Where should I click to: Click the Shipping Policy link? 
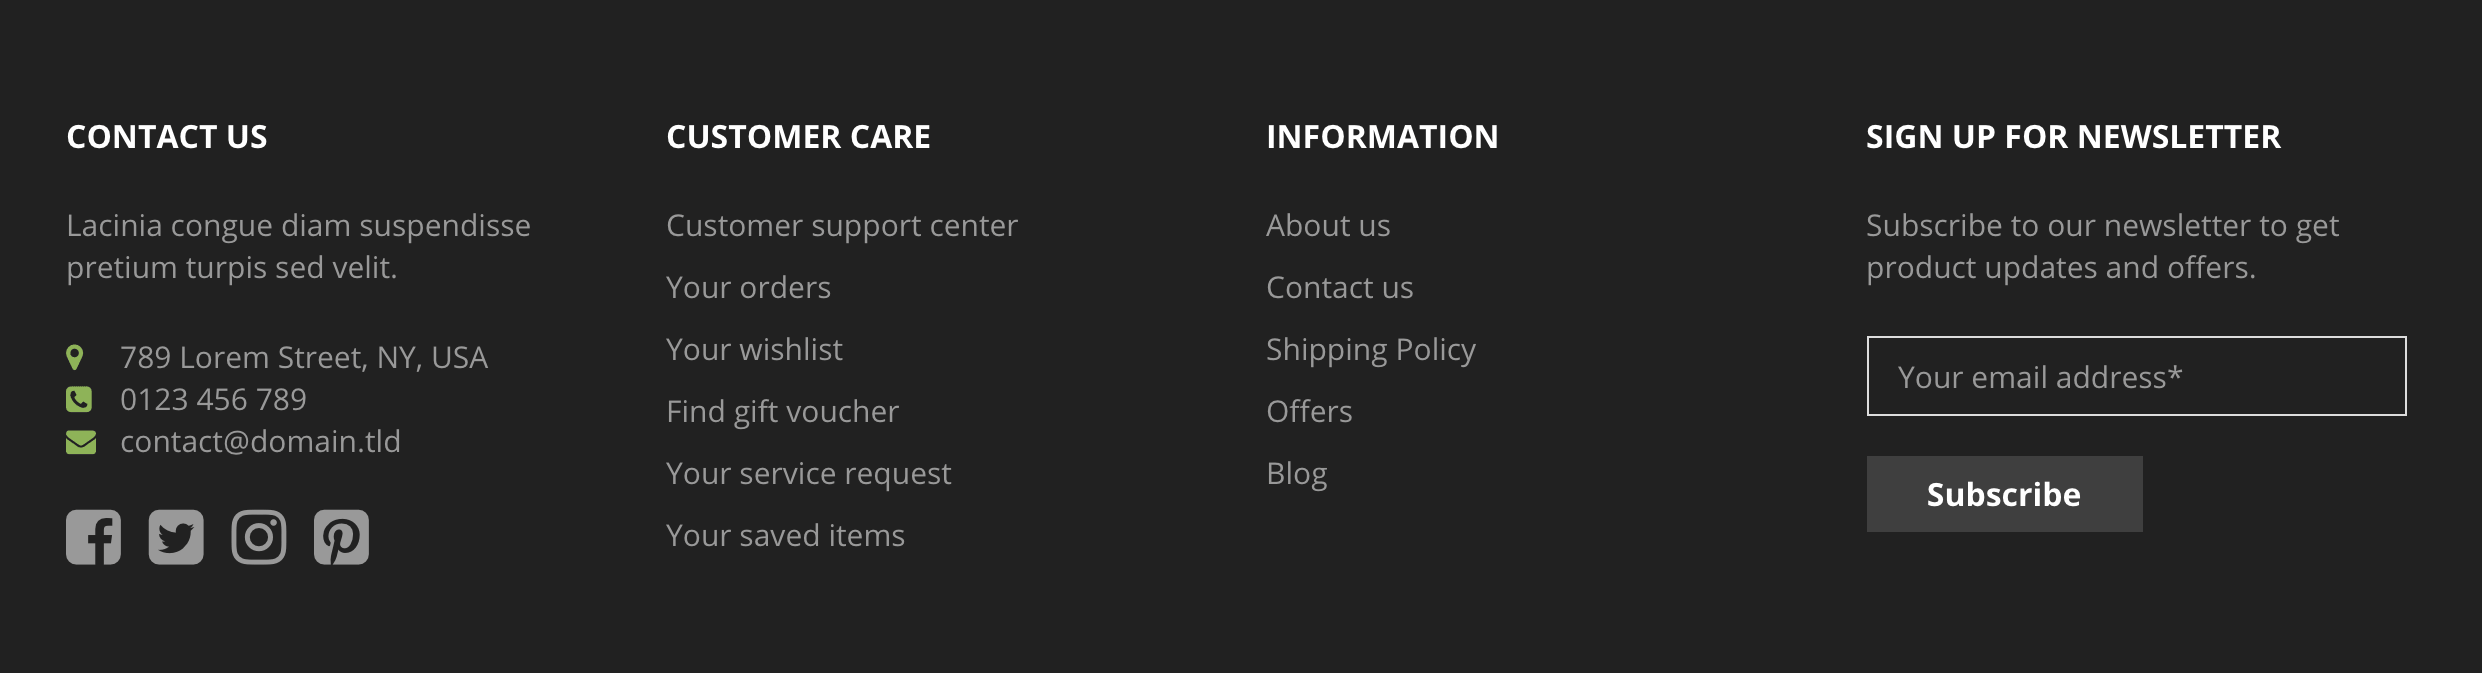1370,350
